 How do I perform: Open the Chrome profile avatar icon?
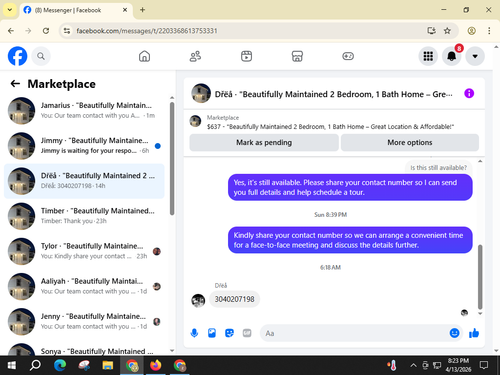[x=471, y=31]
